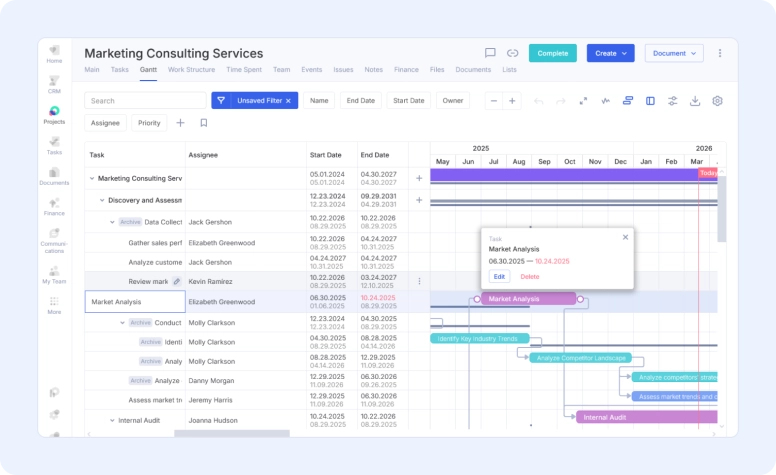Filter by Owner button

452,100
